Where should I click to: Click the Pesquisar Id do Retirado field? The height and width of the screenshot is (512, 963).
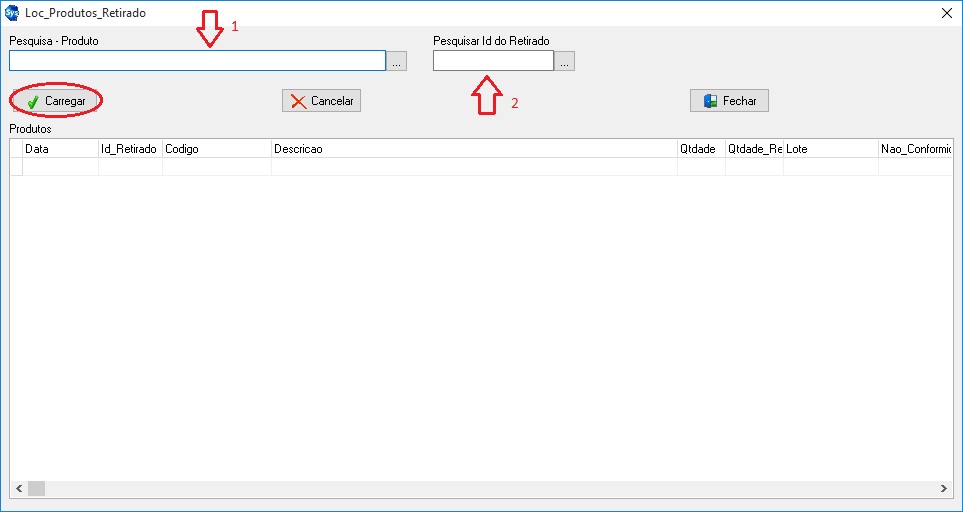coord(493,61)
